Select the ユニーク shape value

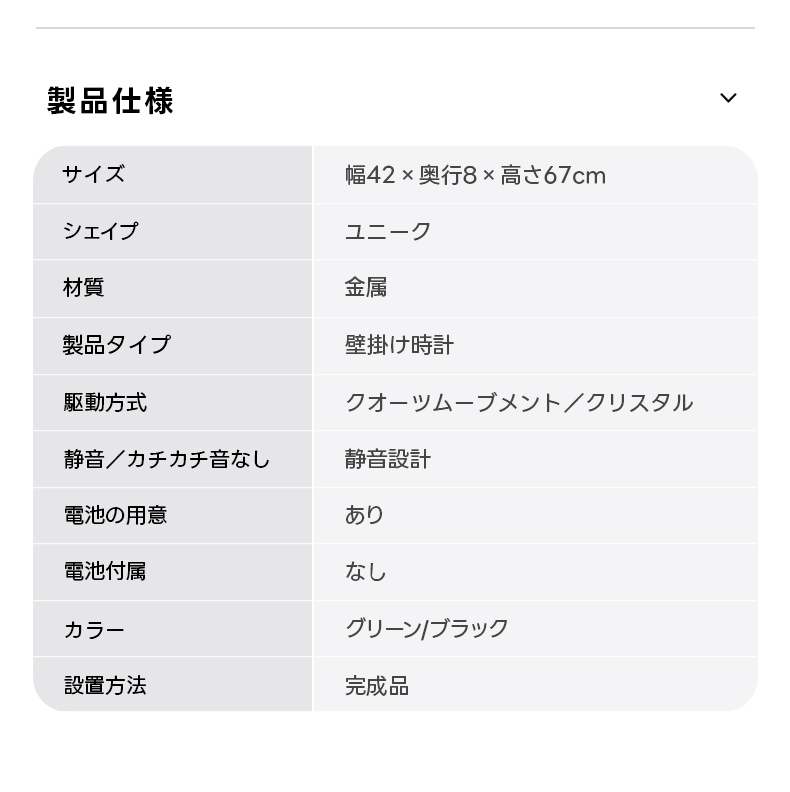point(388,232)
